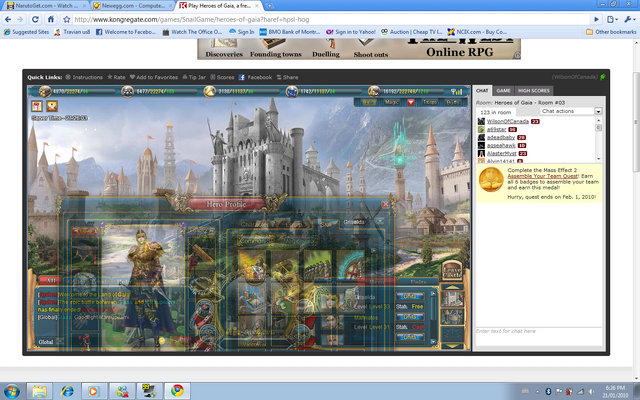The image size is (640, 400).
Task: Add the game to Favorites
Action: (154, 77)
